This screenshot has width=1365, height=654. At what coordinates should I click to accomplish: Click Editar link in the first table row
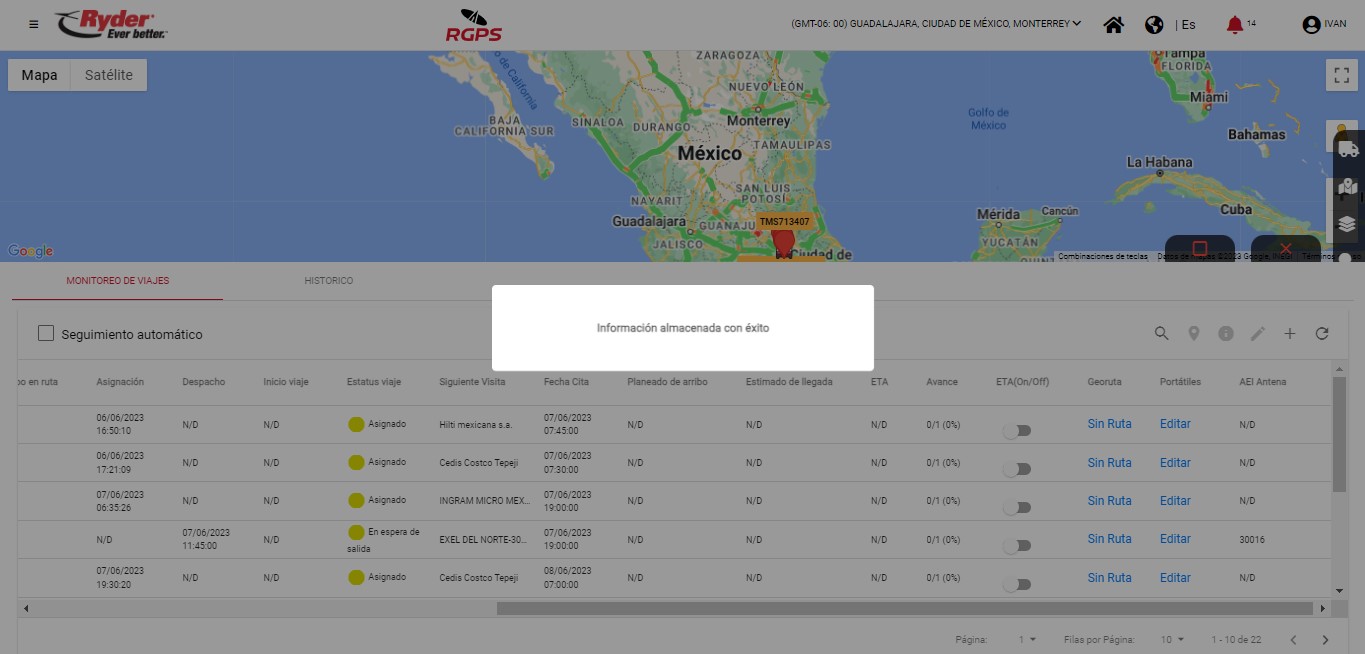[x=1175, y=424]
